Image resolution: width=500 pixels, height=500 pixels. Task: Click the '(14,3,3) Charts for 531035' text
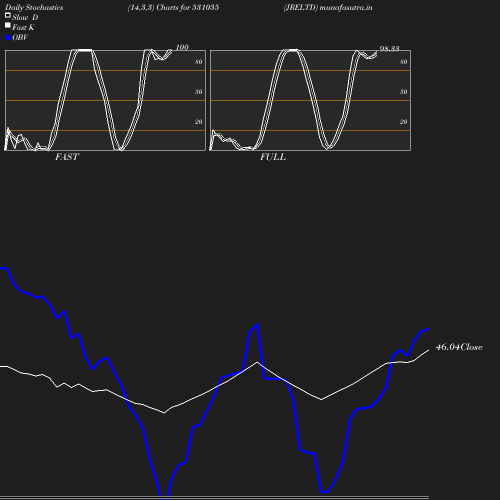[173, 8]
